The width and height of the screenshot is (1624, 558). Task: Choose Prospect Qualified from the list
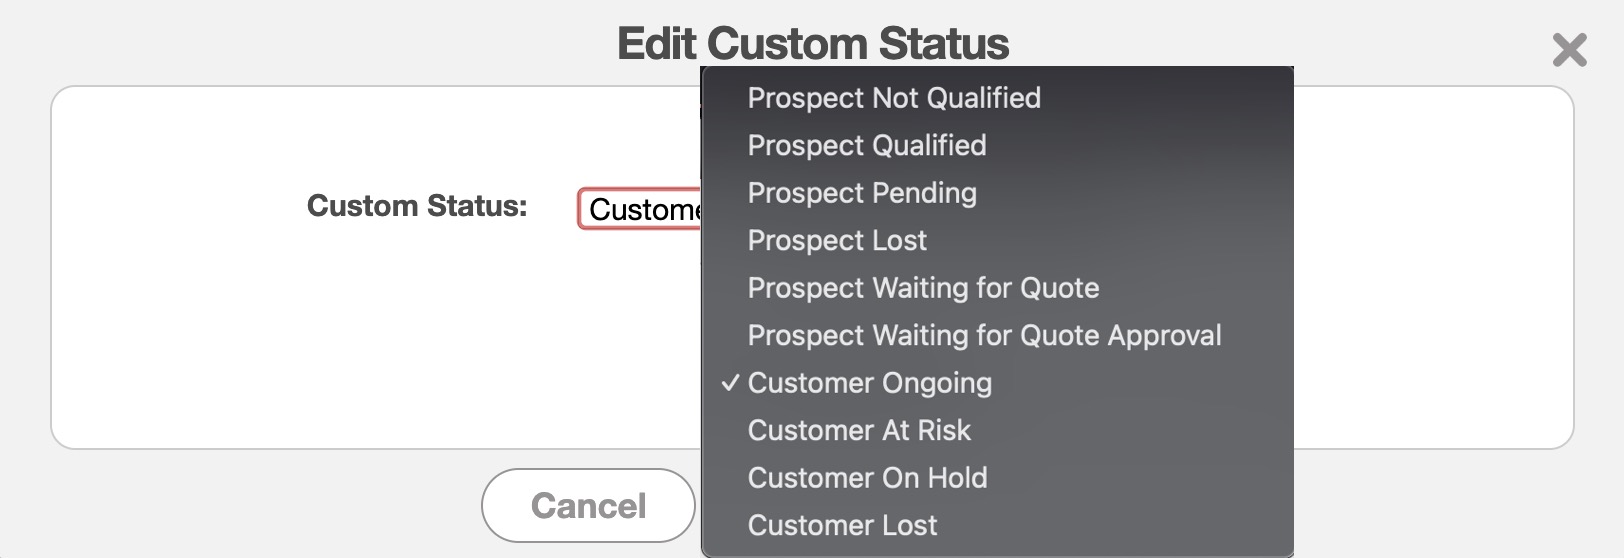point(867,146)
